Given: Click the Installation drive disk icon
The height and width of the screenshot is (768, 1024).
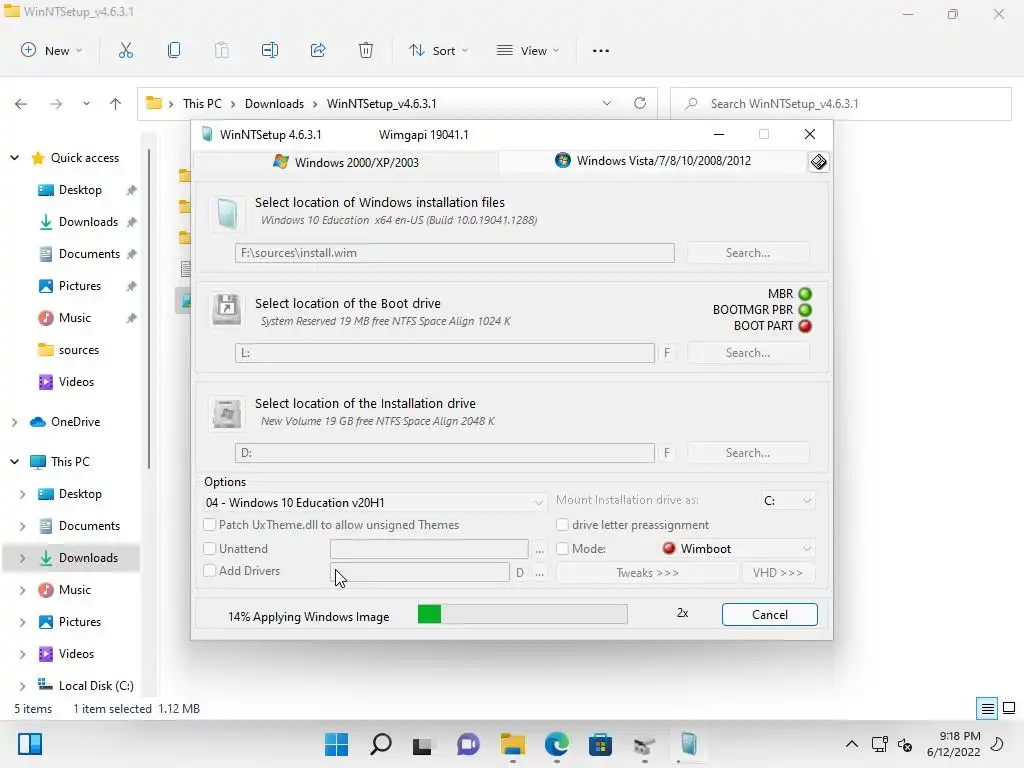Looking at the screenshot, I should click(227, 413).
